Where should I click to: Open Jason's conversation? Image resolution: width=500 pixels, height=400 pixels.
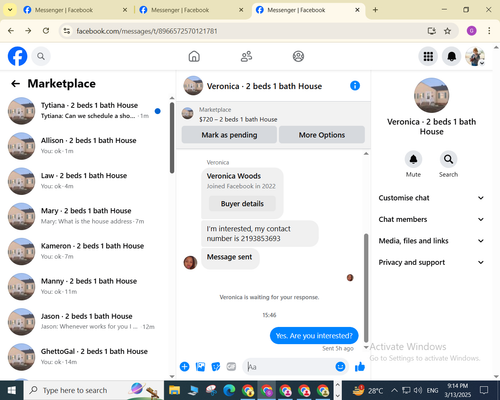tap(85, 322)
